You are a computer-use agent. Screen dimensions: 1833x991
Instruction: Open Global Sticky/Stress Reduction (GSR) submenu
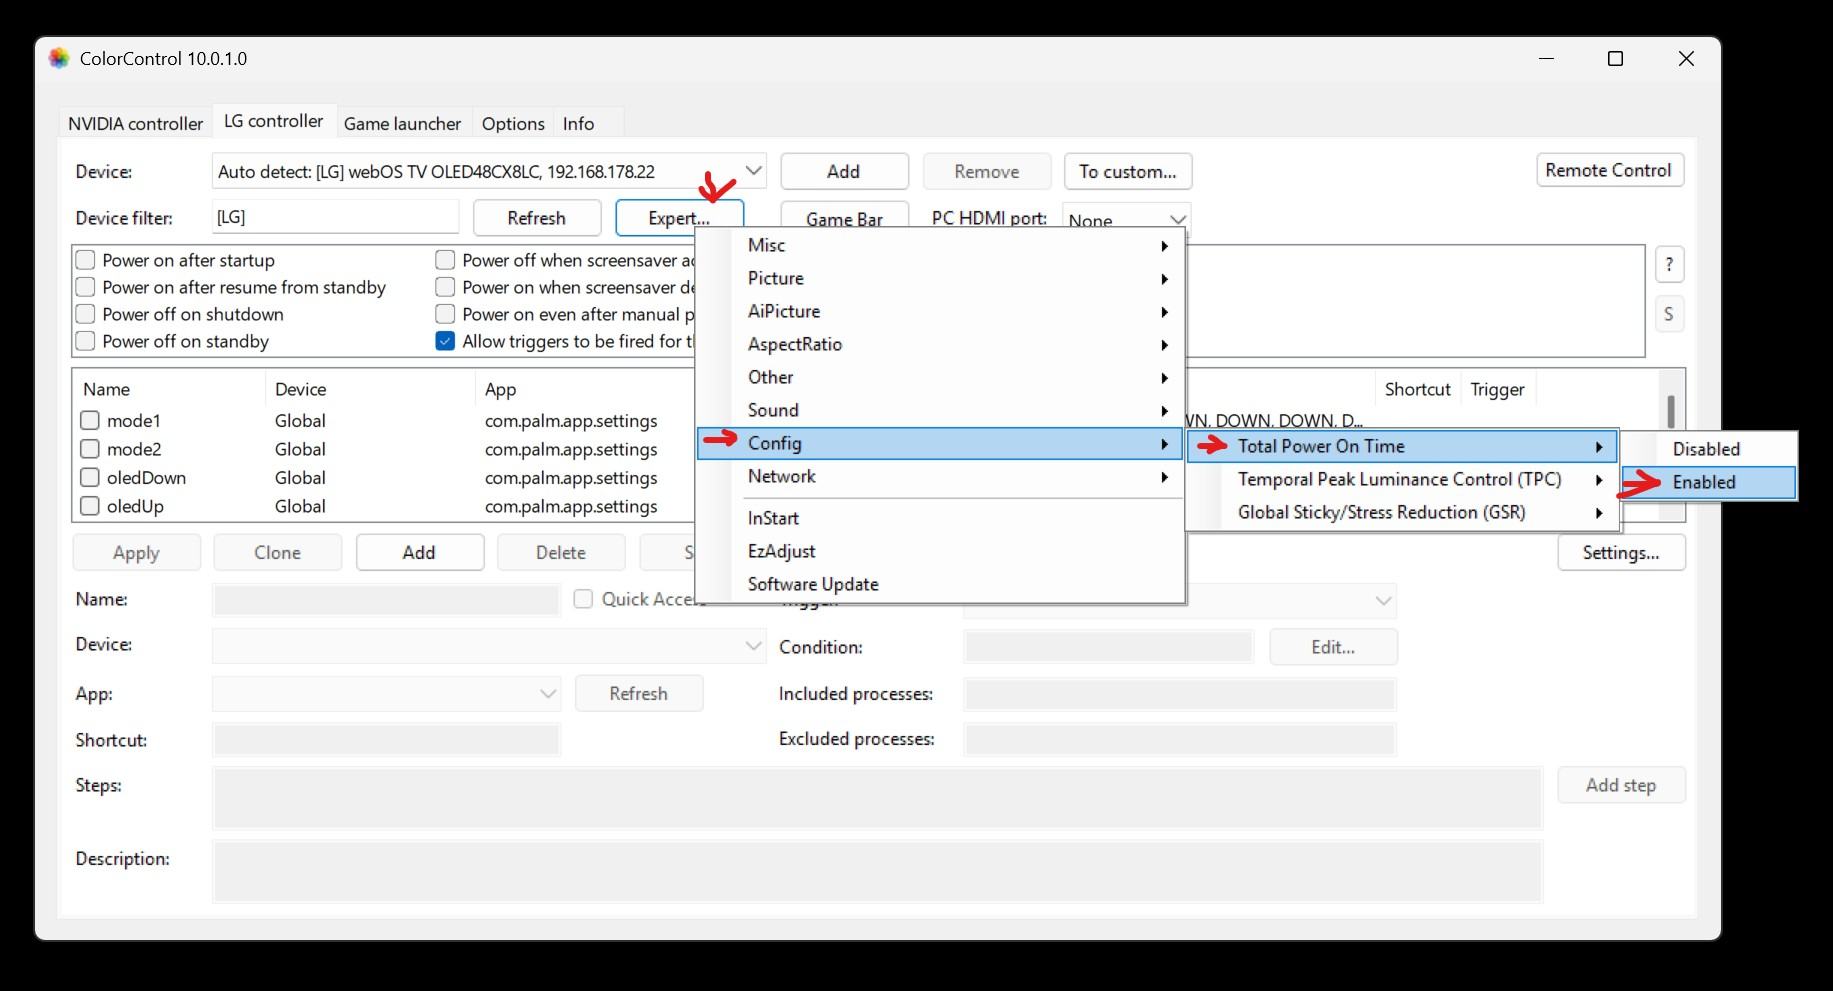pos(1402,512)
